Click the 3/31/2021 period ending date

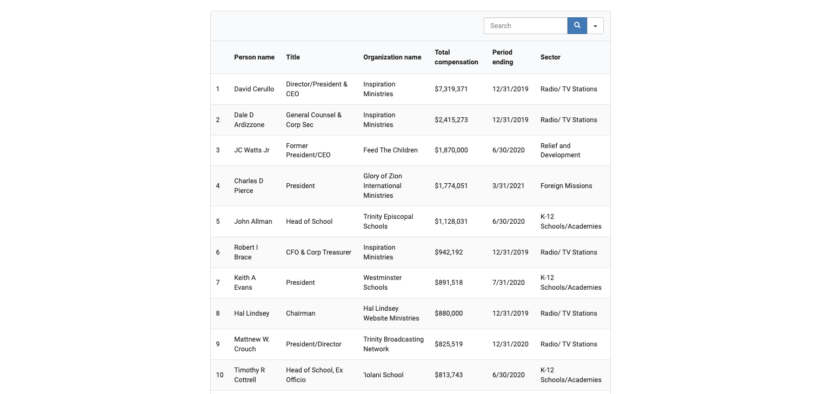(508, 186)
